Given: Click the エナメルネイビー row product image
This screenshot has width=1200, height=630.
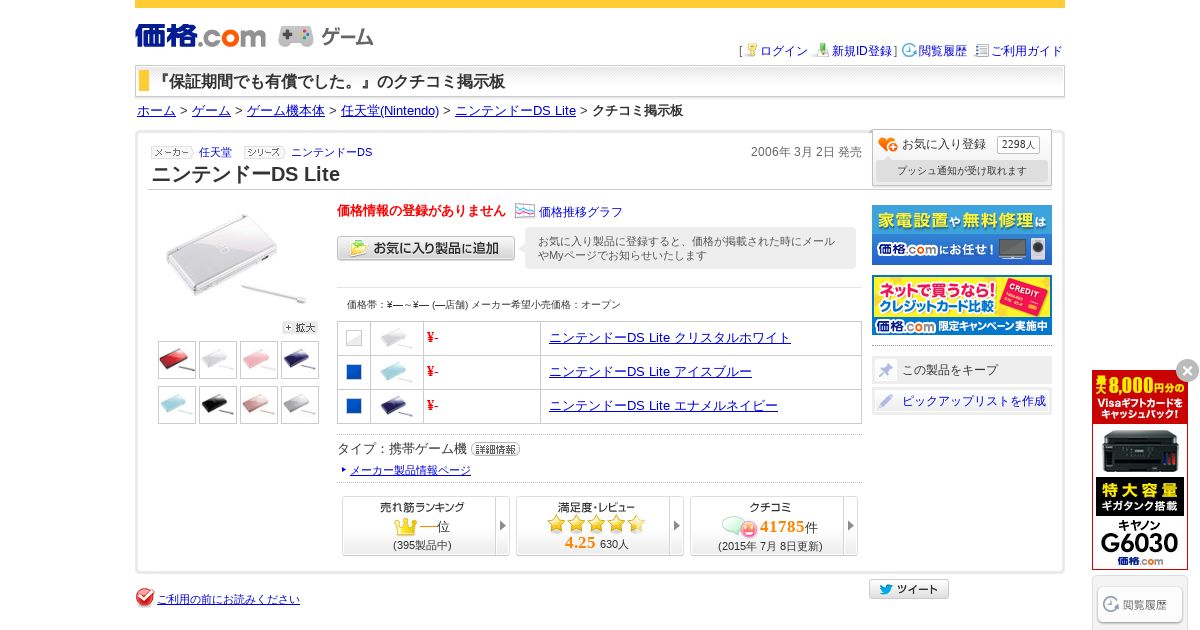Looking at the screenshot, I should tap(397, 406).
